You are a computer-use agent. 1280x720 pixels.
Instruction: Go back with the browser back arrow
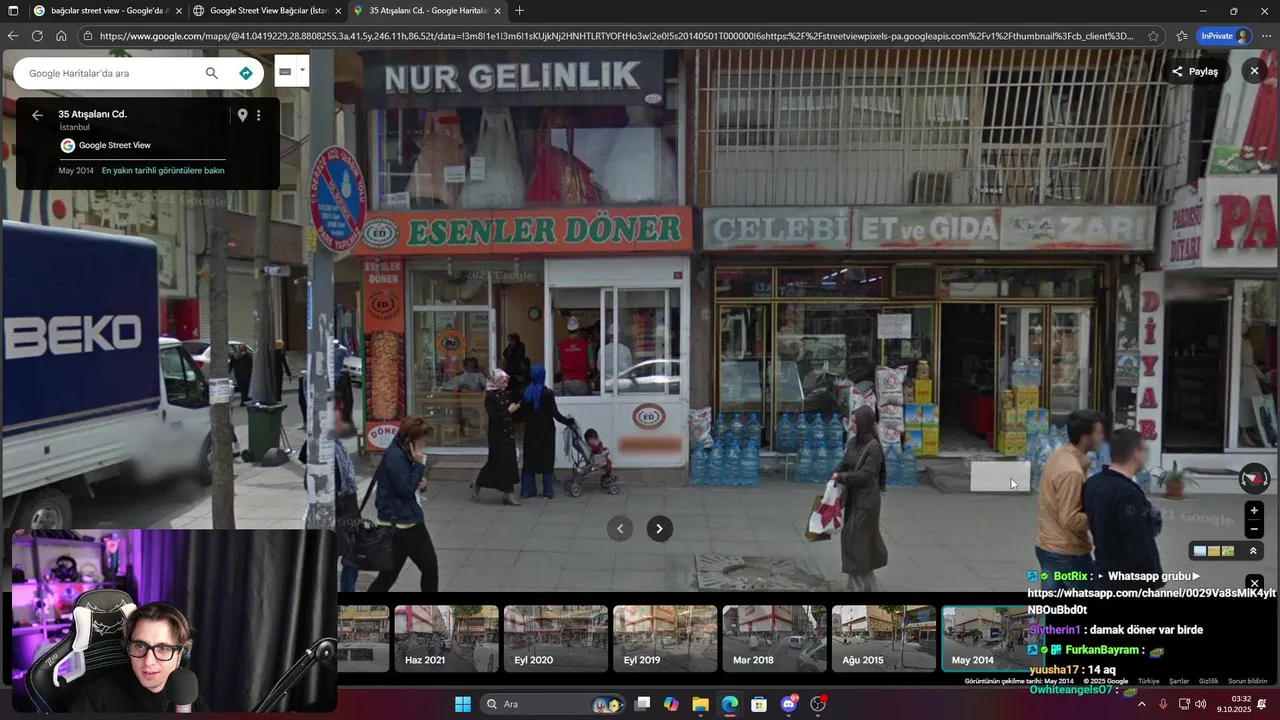(x=13, y=36)
